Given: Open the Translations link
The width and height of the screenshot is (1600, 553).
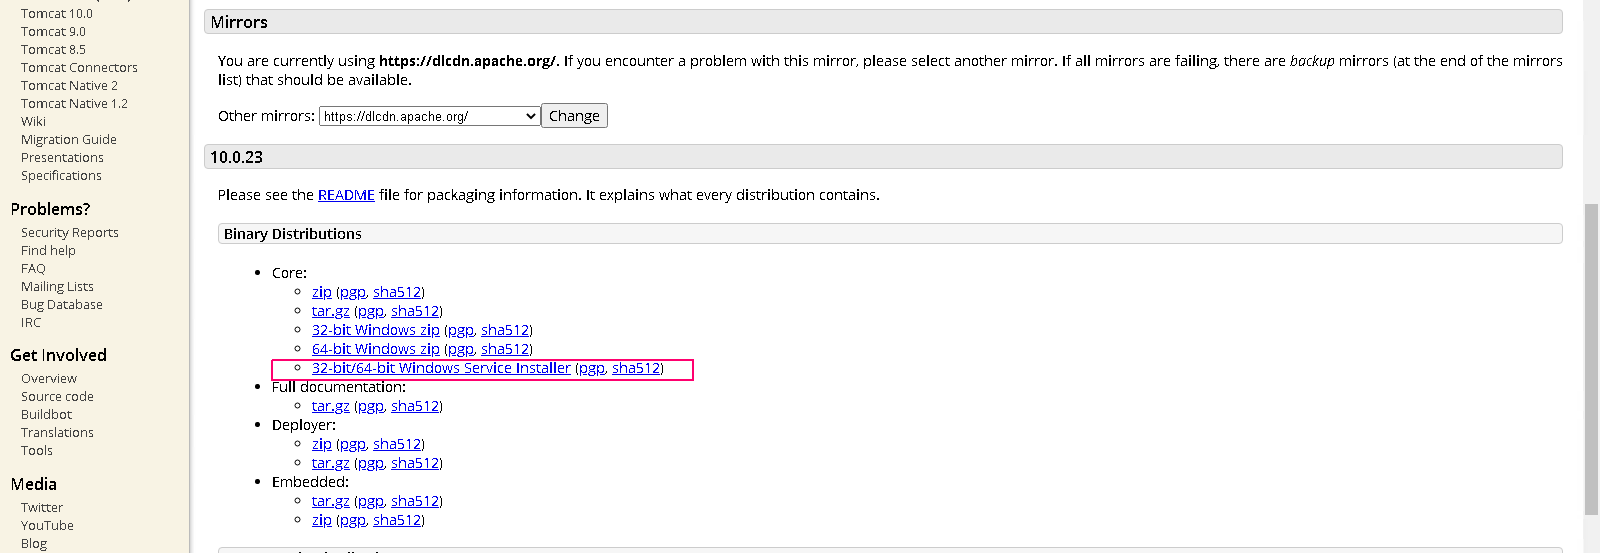Looking at the screenshot, I should [57, 433].
